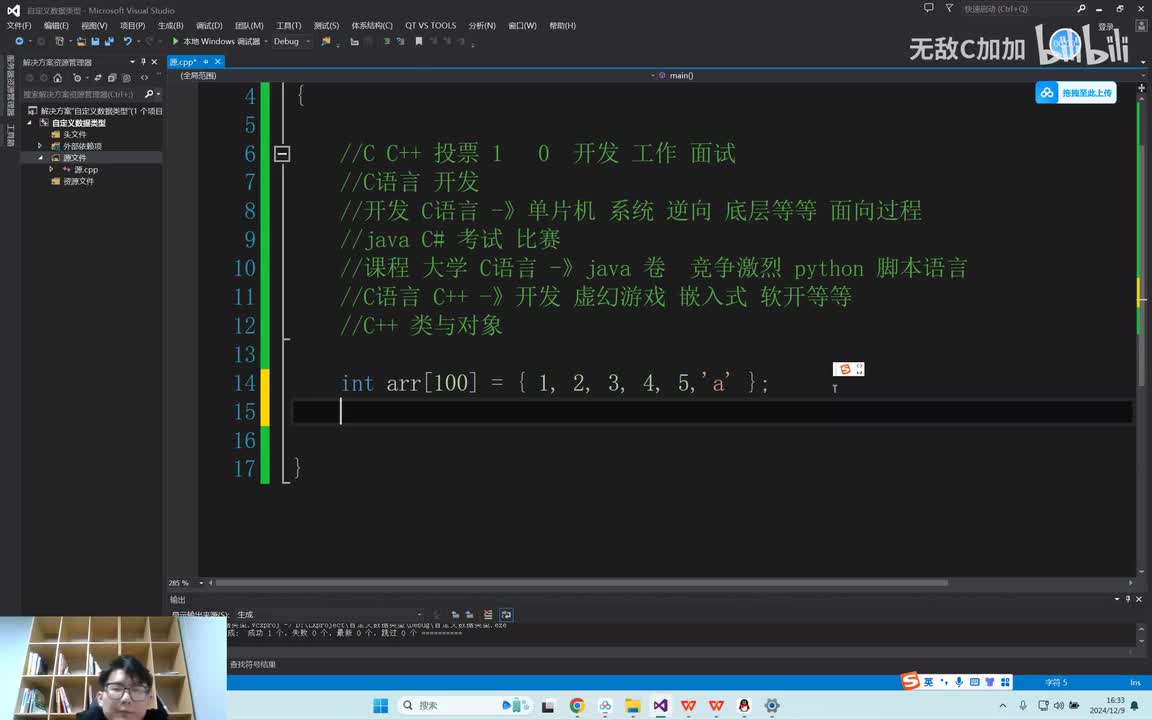Click the Collapse All icon in Solution Explorer
The height and width of the screenshot is (720, 1152).
click(x=112, y=78)
